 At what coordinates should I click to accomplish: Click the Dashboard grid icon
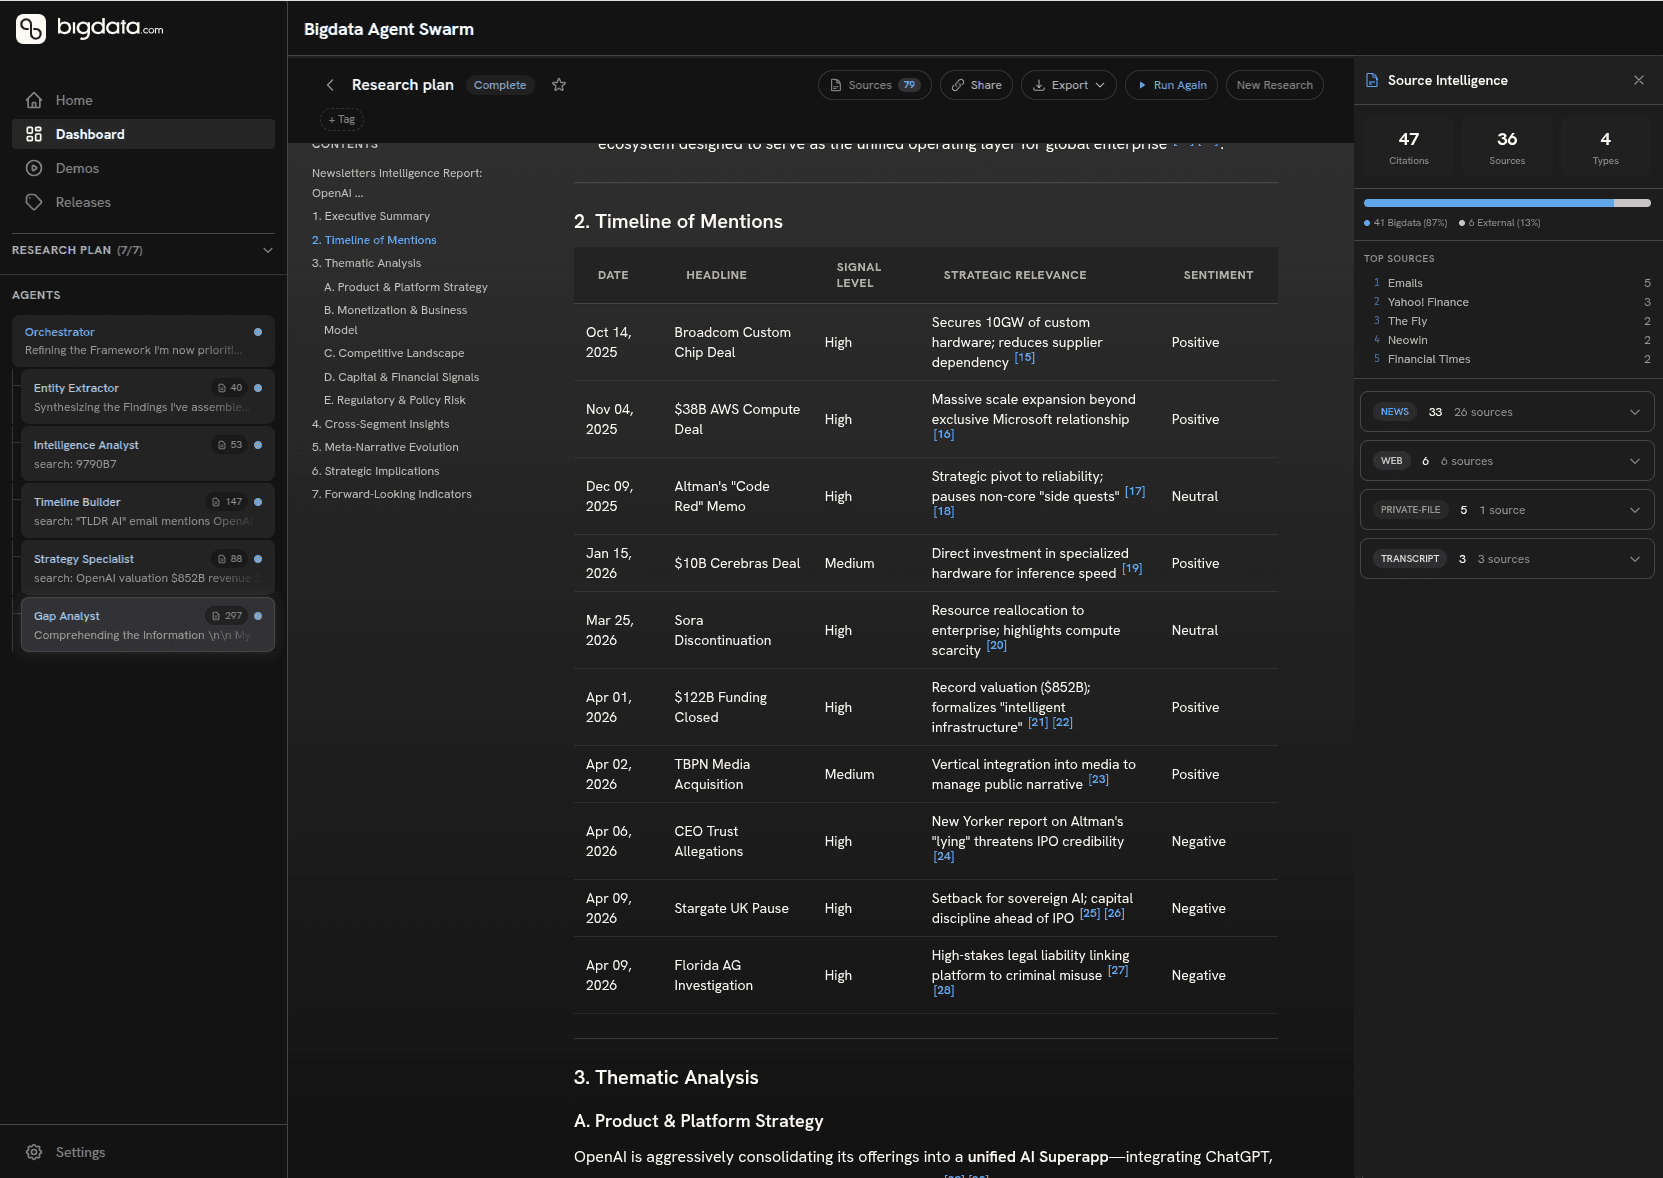(34, 134)
